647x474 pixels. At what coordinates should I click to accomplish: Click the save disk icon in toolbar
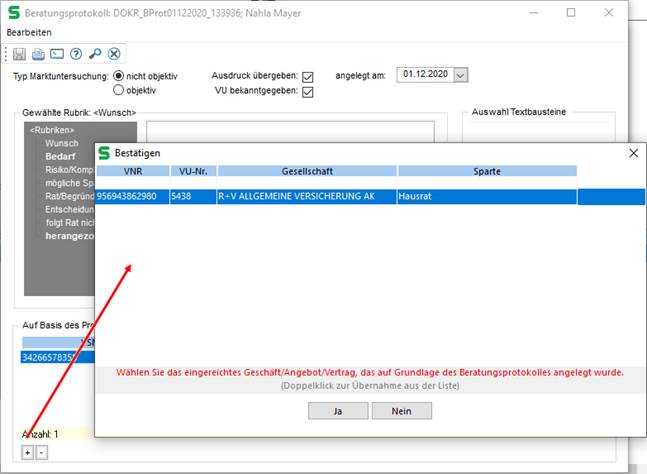20,54
